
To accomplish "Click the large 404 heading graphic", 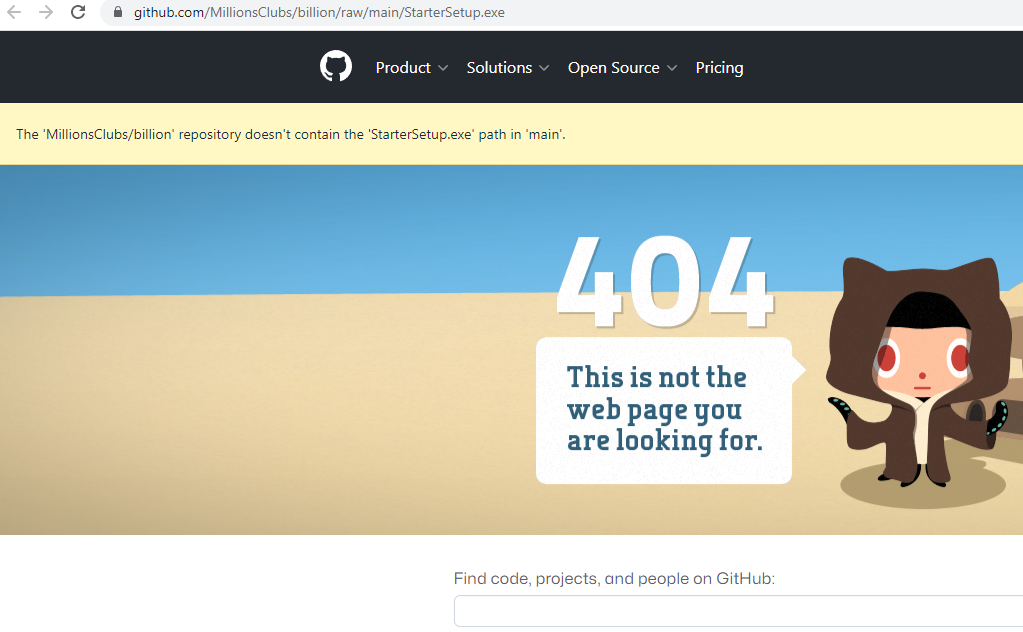I will (x=665, y=282).
